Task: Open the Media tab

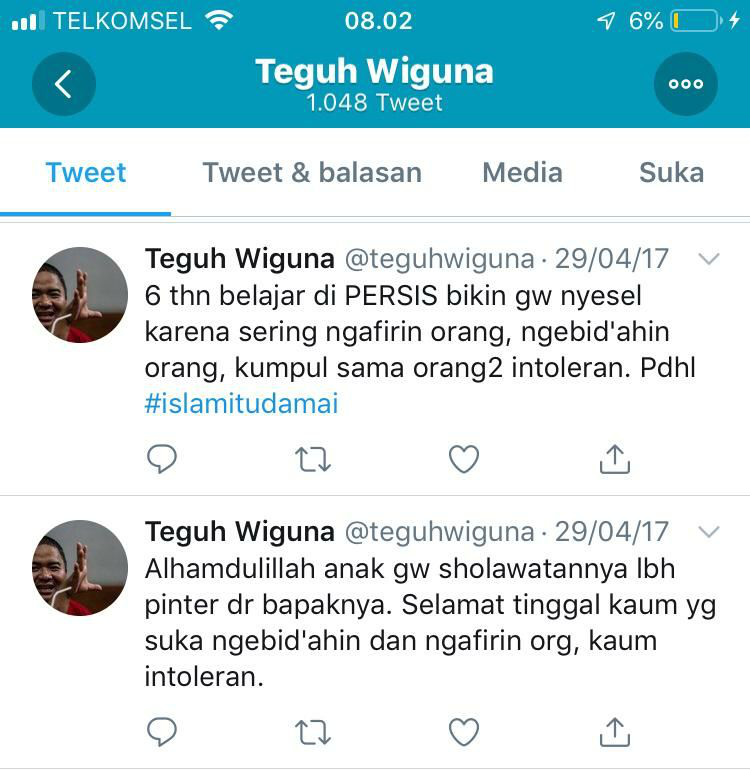Action: (522, 173)
